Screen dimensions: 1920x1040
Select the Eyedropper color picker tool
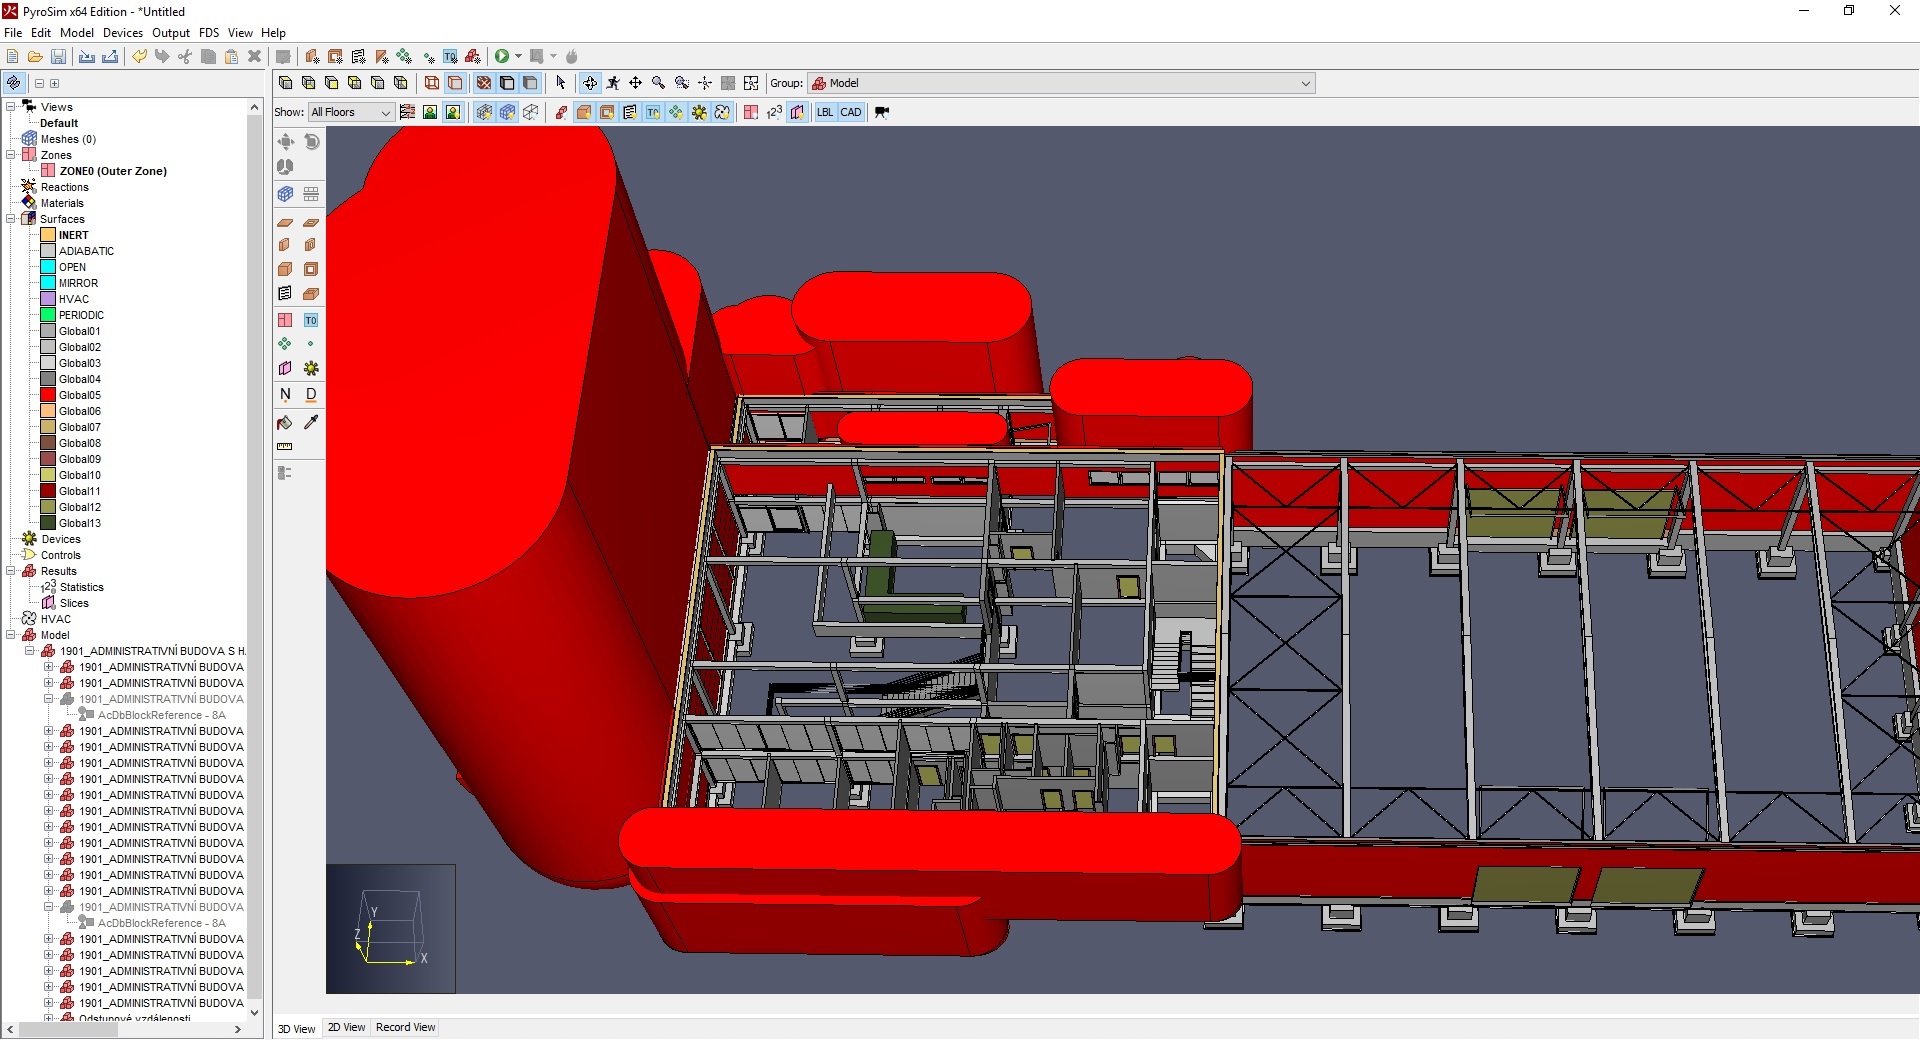click(x=311, y=423)
